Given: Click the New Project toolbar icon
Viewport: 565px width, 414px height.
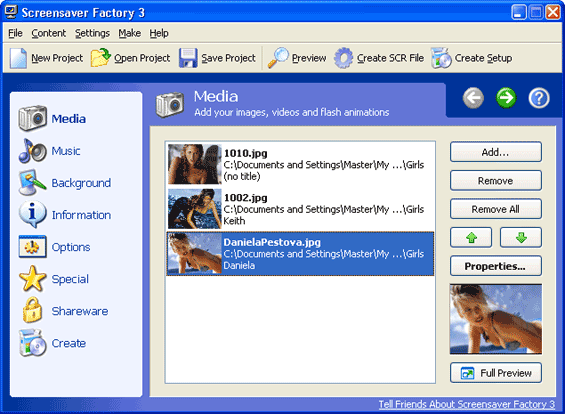Looking at the screenshot, I should tap(18, 58).
